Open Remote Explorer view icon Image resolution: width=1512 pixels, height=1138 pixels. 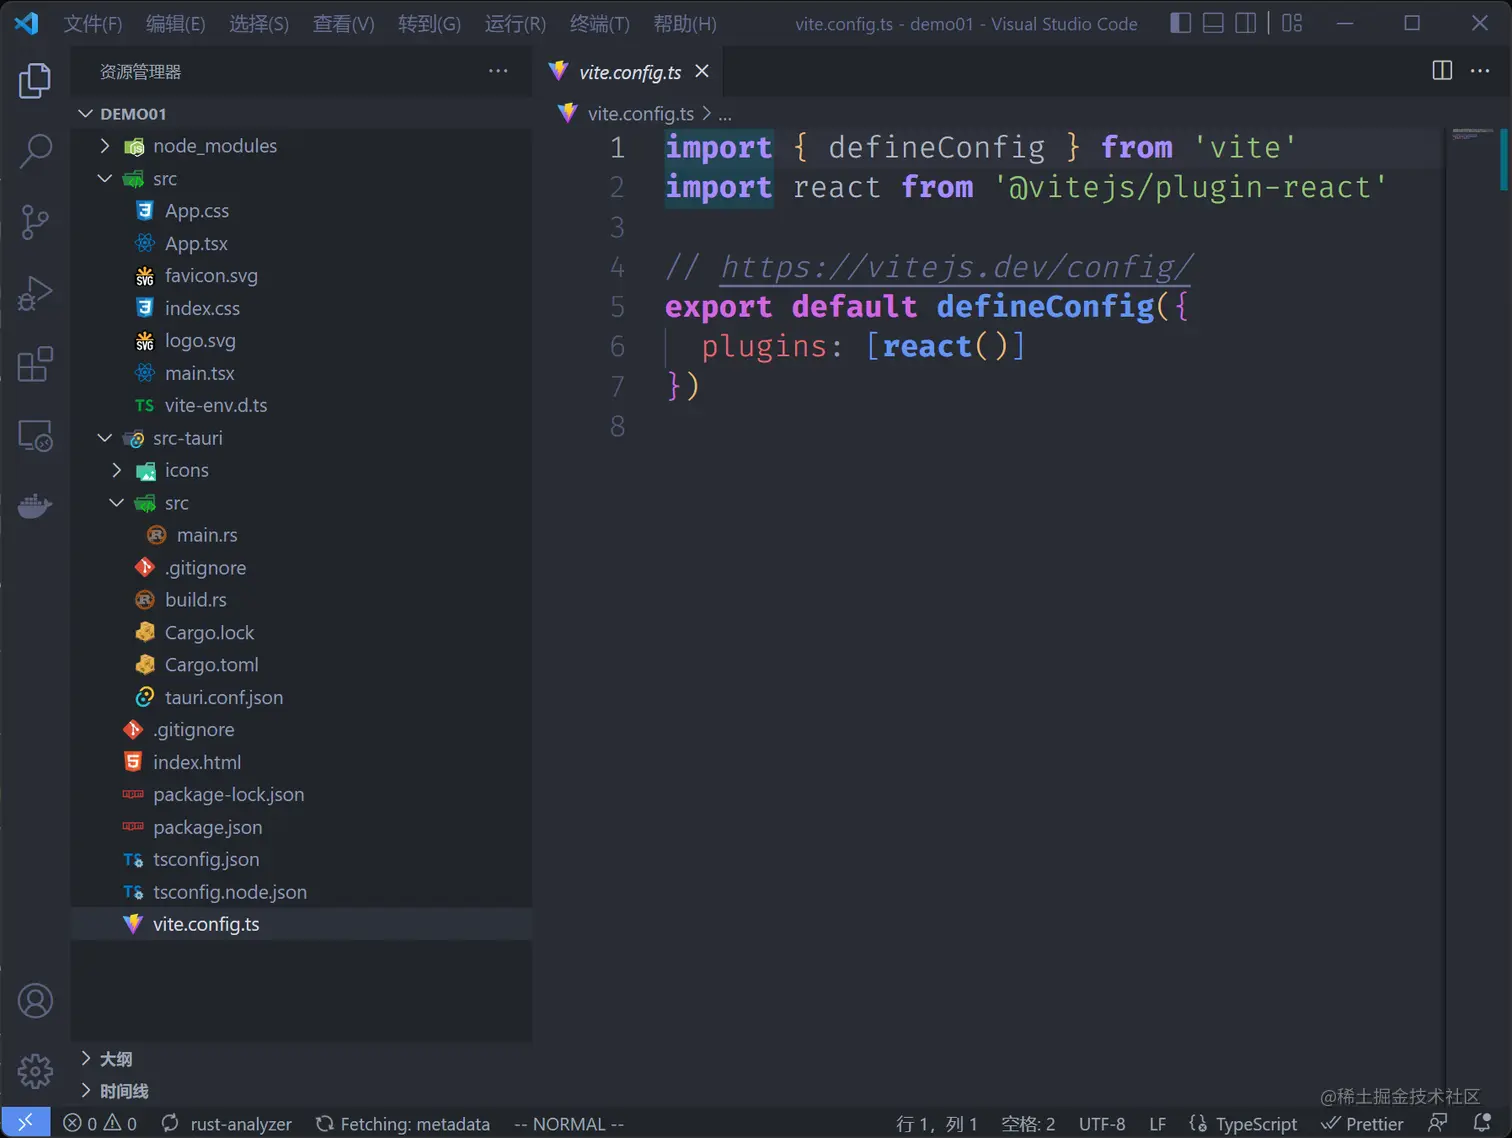point(35,436)
